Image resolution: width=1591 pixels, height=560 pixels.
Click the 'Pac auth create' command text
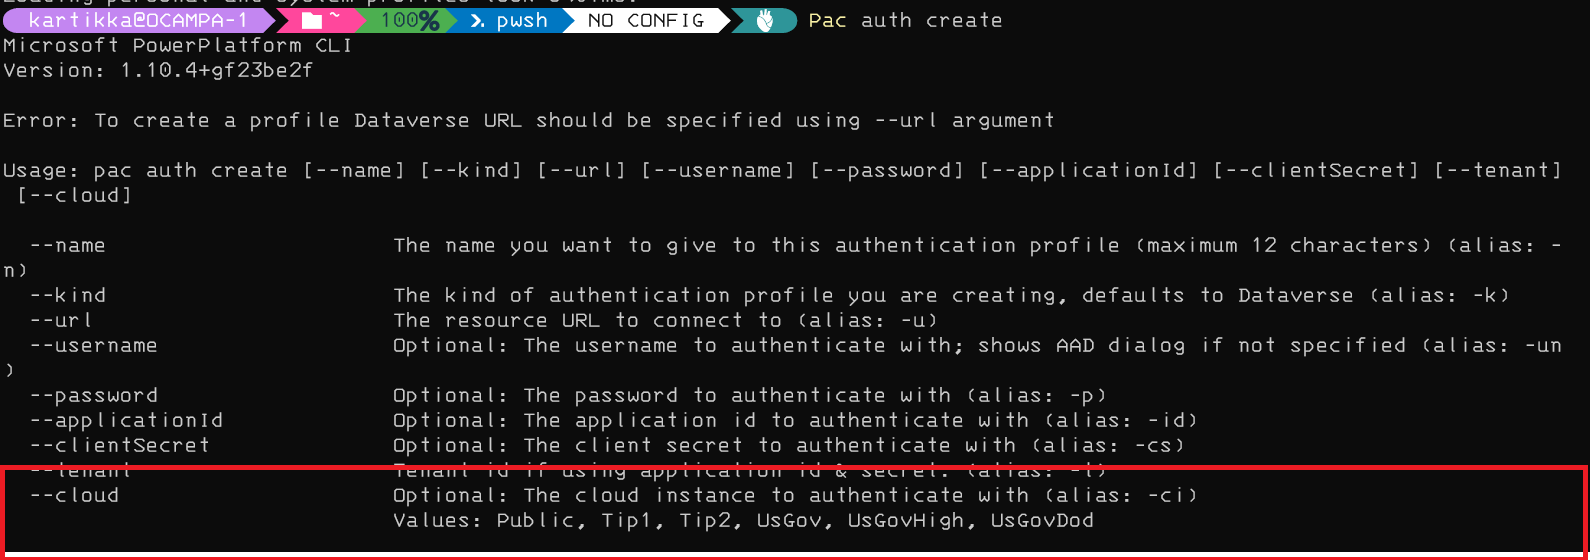(x=905, y=20)
